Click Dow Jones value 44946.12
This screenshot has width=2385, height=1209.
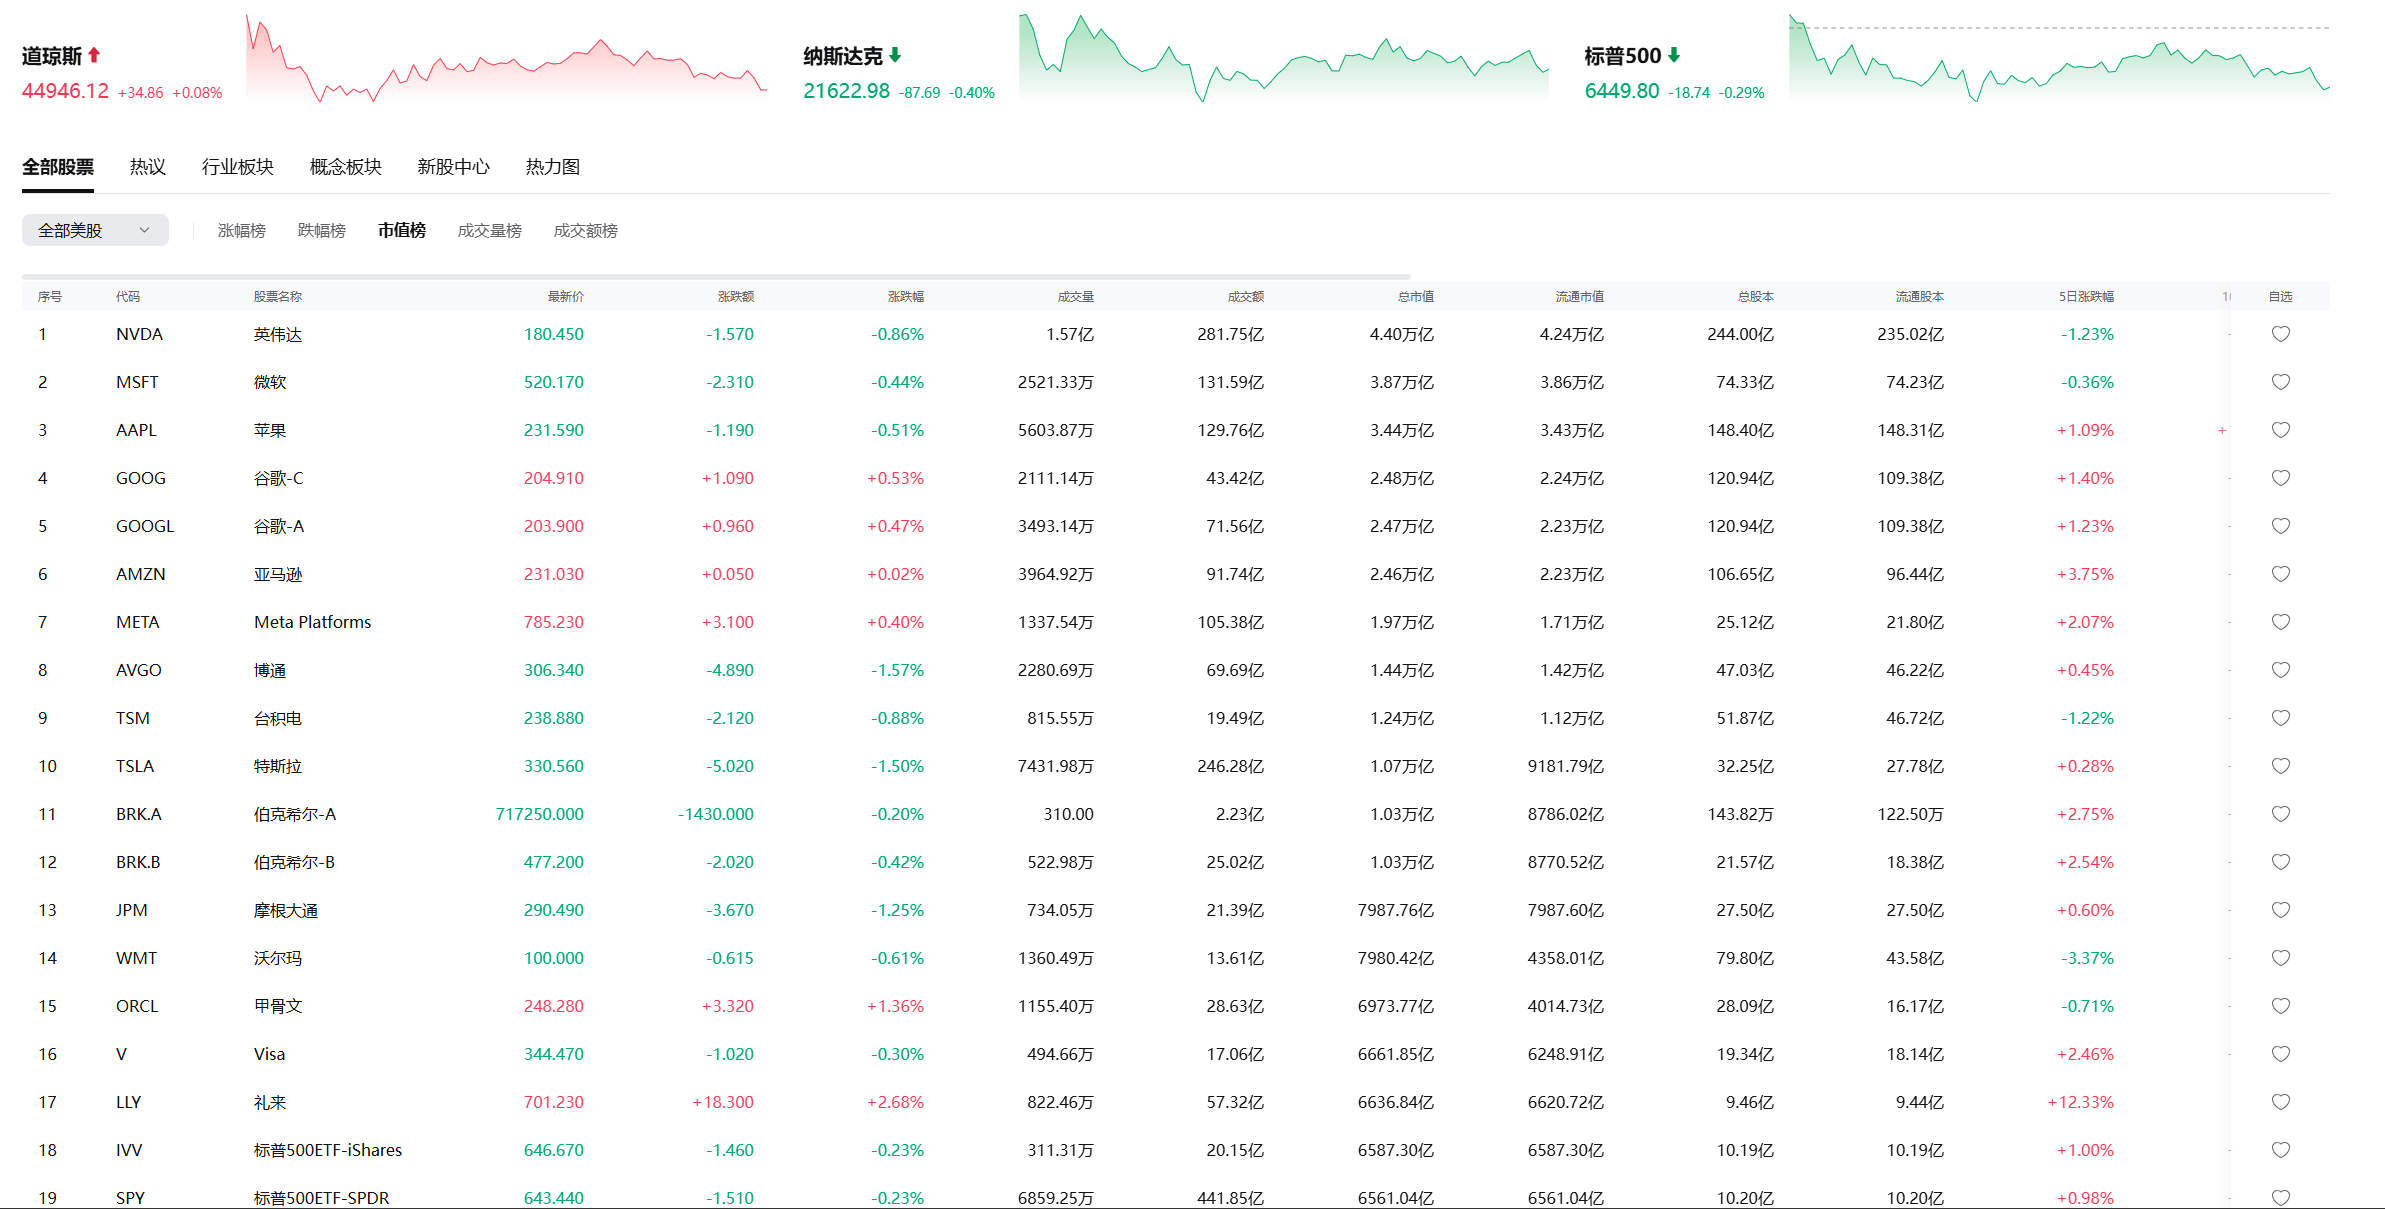65,91
